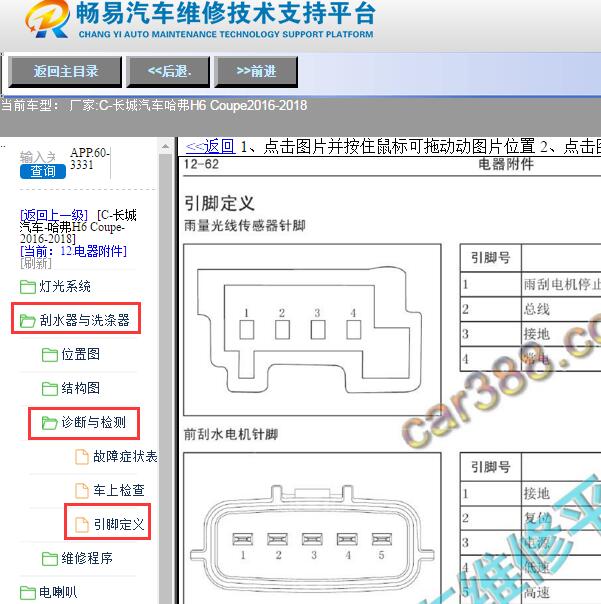
Task: Click the folder icon beside 电喇叭
Action: point(28,592)
